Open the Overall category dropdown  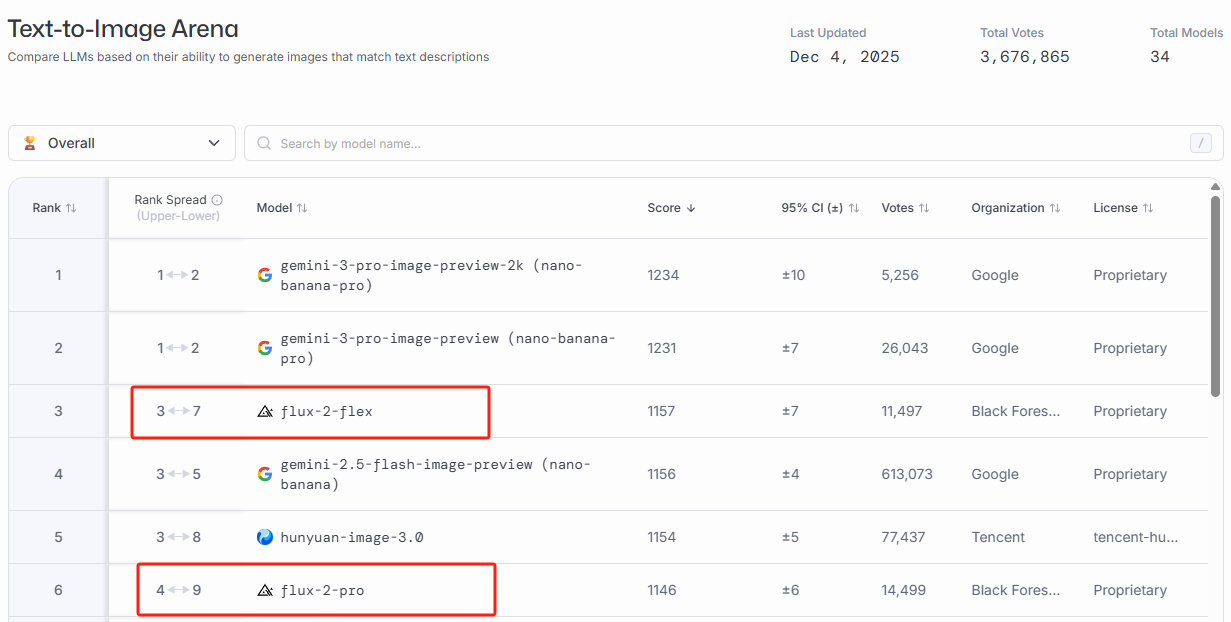[122, 143]
